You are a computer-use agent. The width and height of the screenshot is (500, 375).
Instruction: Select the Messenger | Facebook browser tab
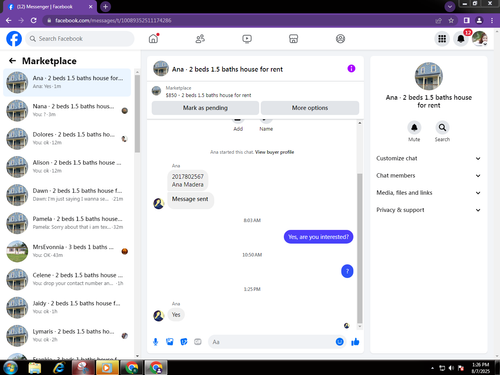coord(49,7)
